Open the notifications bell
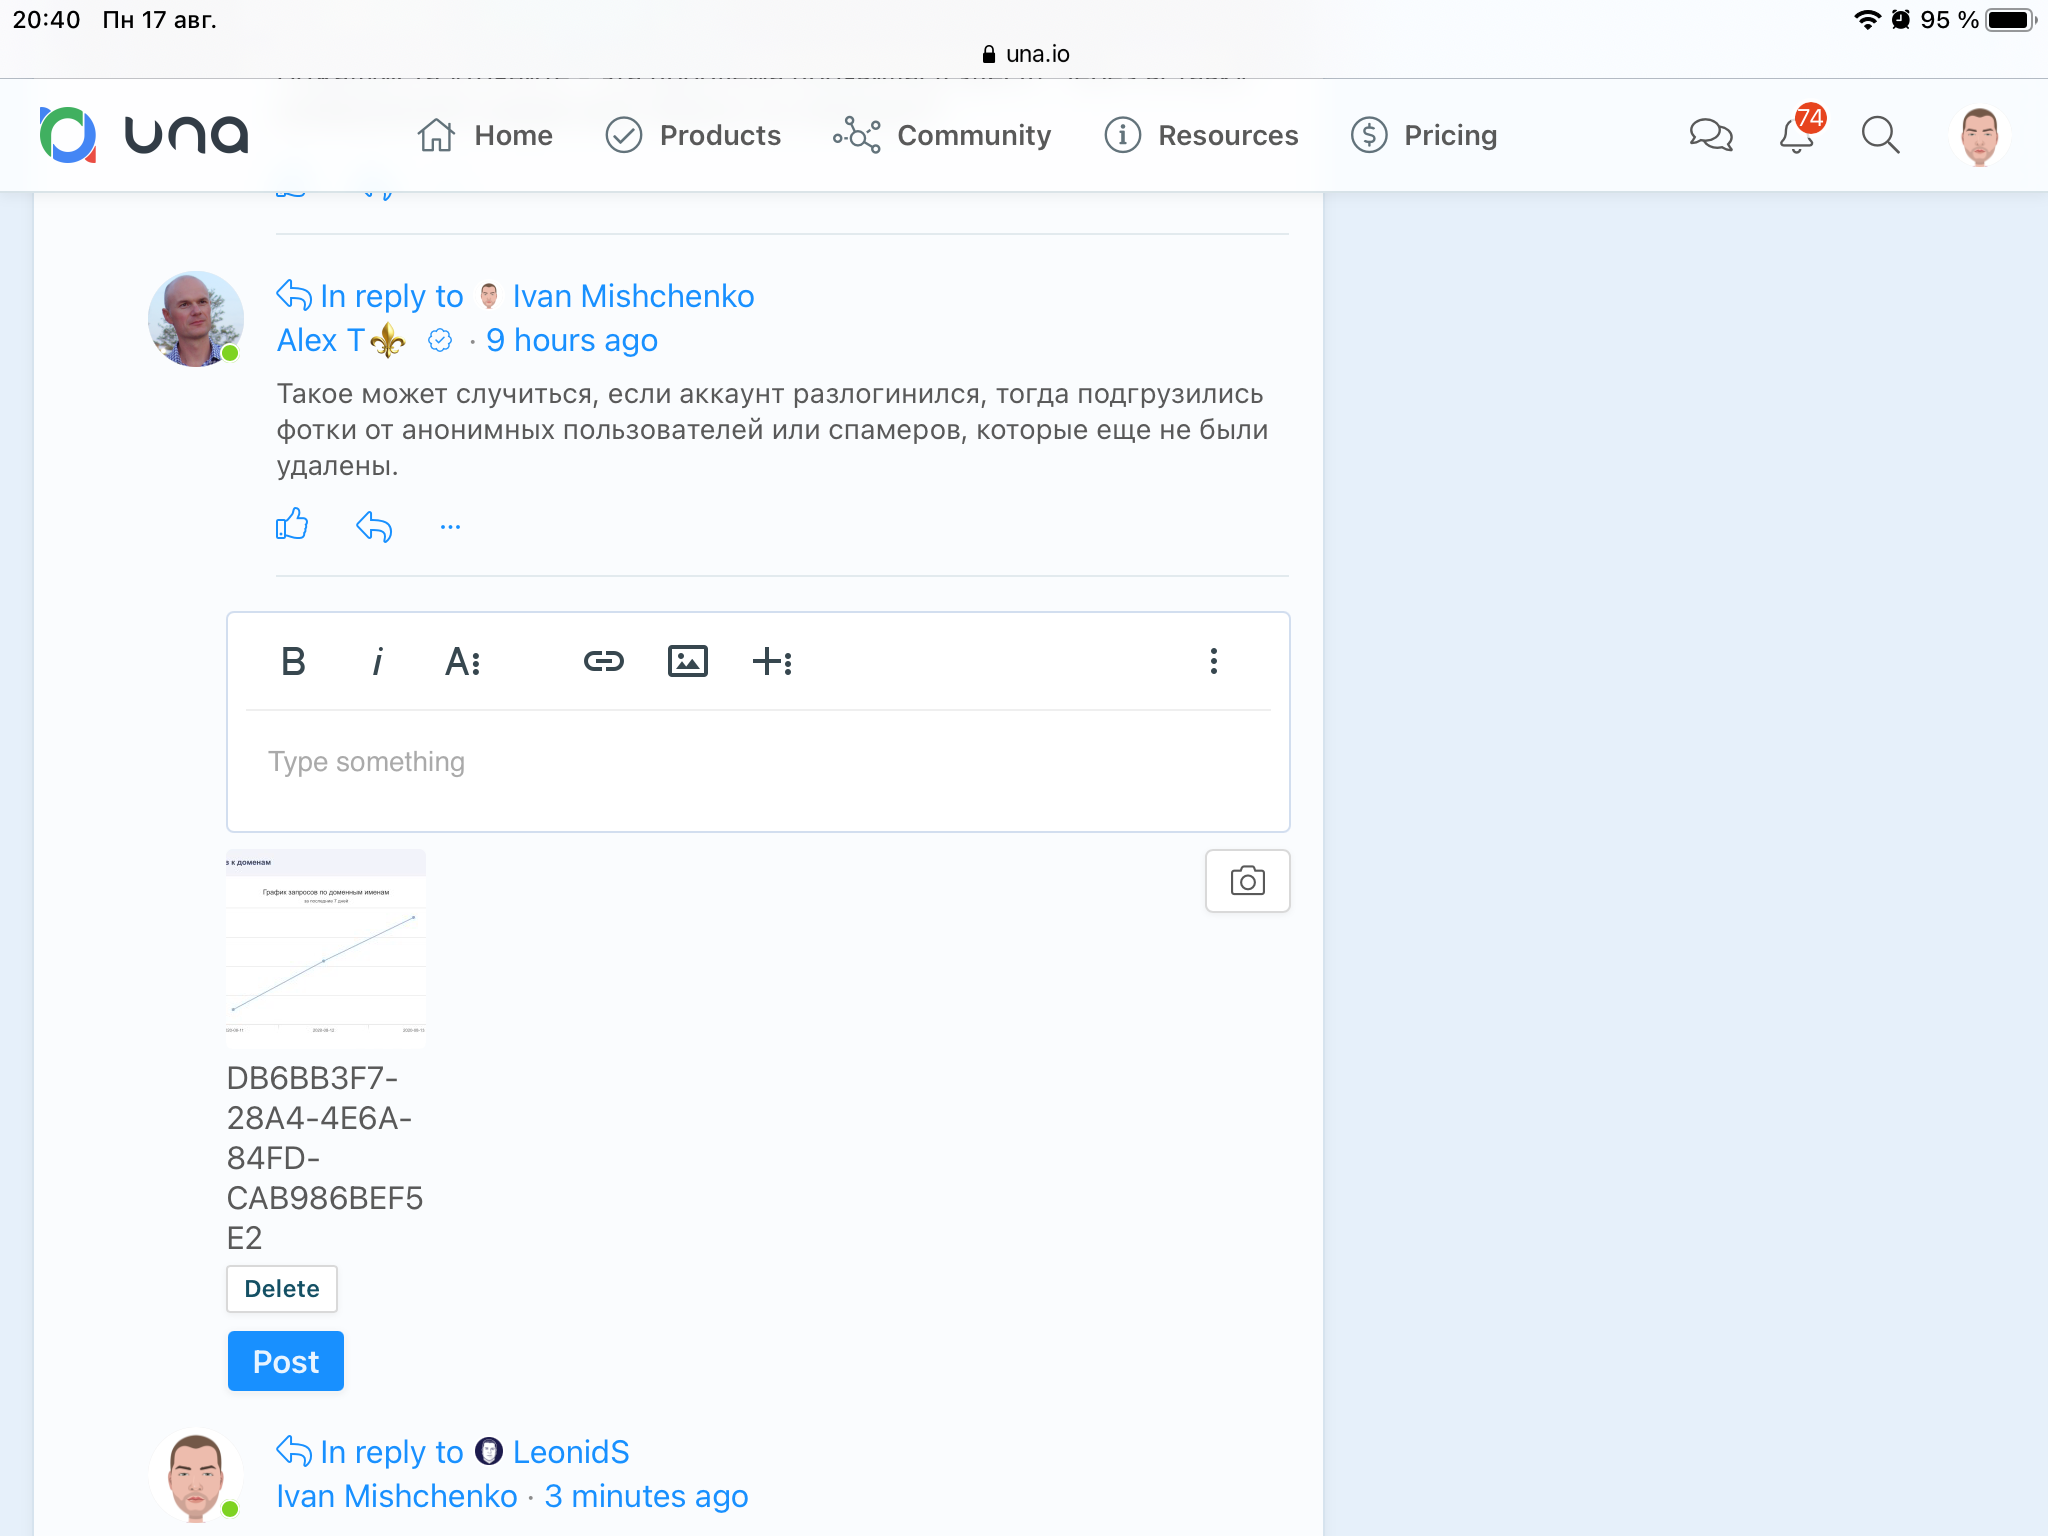This screenshot has width=2048, height=1536. click(x=1797, y=135)
